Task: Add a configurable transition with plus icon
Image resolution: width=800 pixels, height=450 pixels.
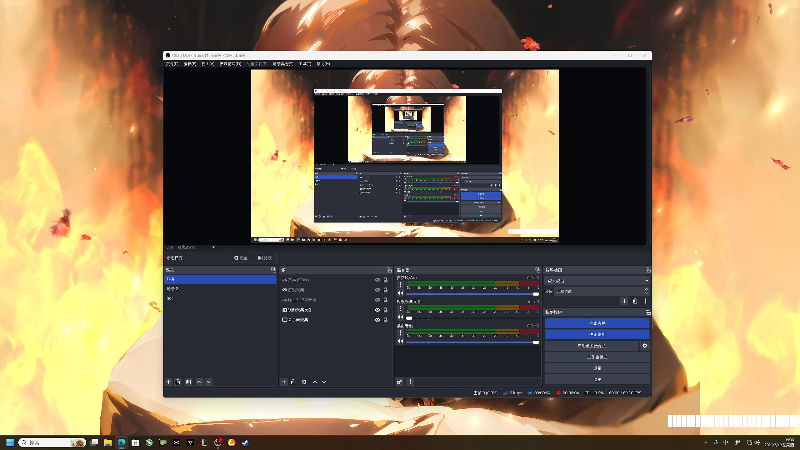Action: pos(624,301)
